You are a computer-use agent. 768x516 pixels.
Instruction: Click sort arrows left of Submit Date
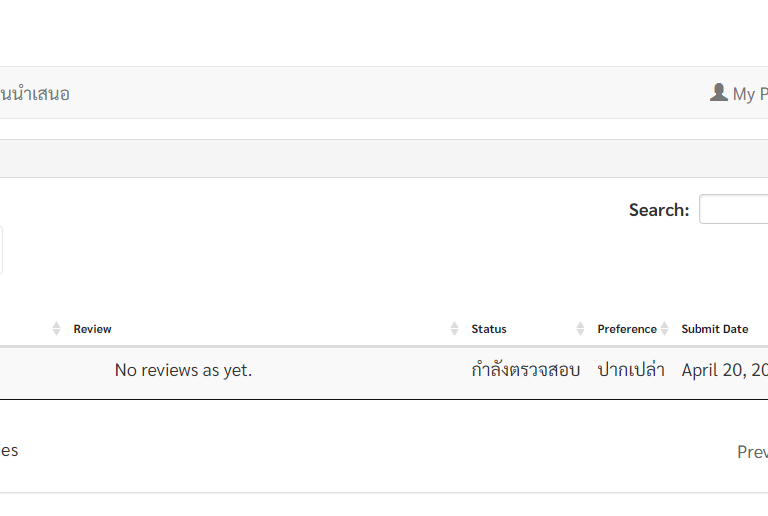point(665,329)
